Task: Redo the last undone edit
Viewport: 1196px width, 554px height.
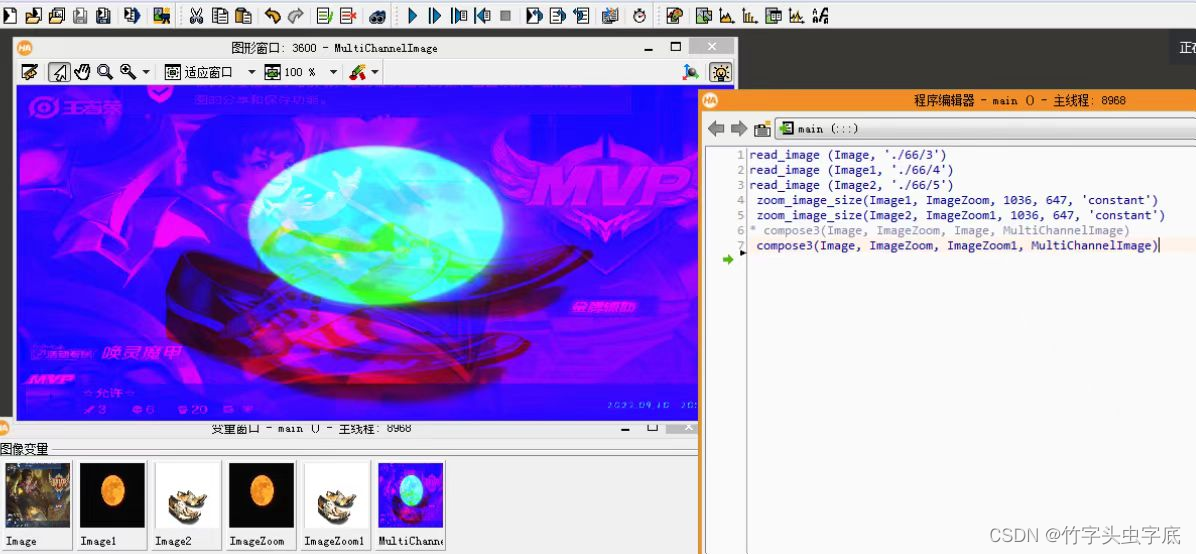Action: click(296, 15)
